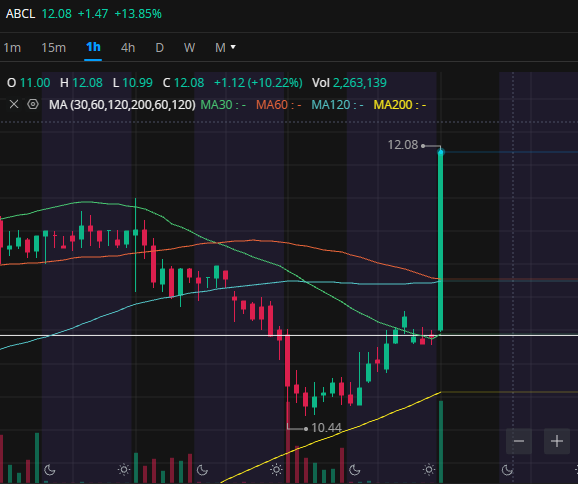The image size is (578, 484).
Task: Click the L 10.99 low value
Action: 133,83
